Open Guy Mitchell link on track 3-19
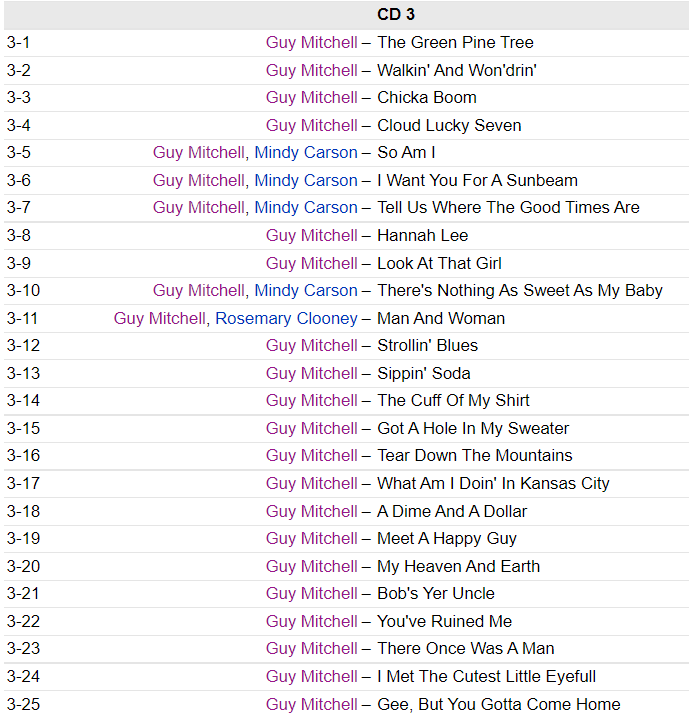689x719 pixels. [x=311, y=539]
